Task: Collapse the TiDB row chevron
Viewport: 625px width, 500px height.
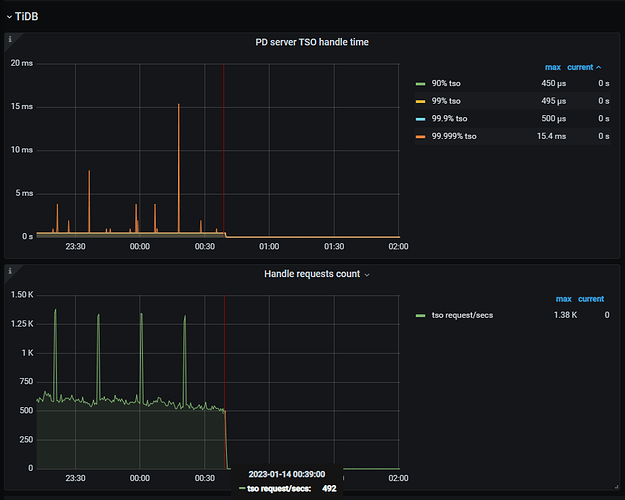Action: point(9,16)
